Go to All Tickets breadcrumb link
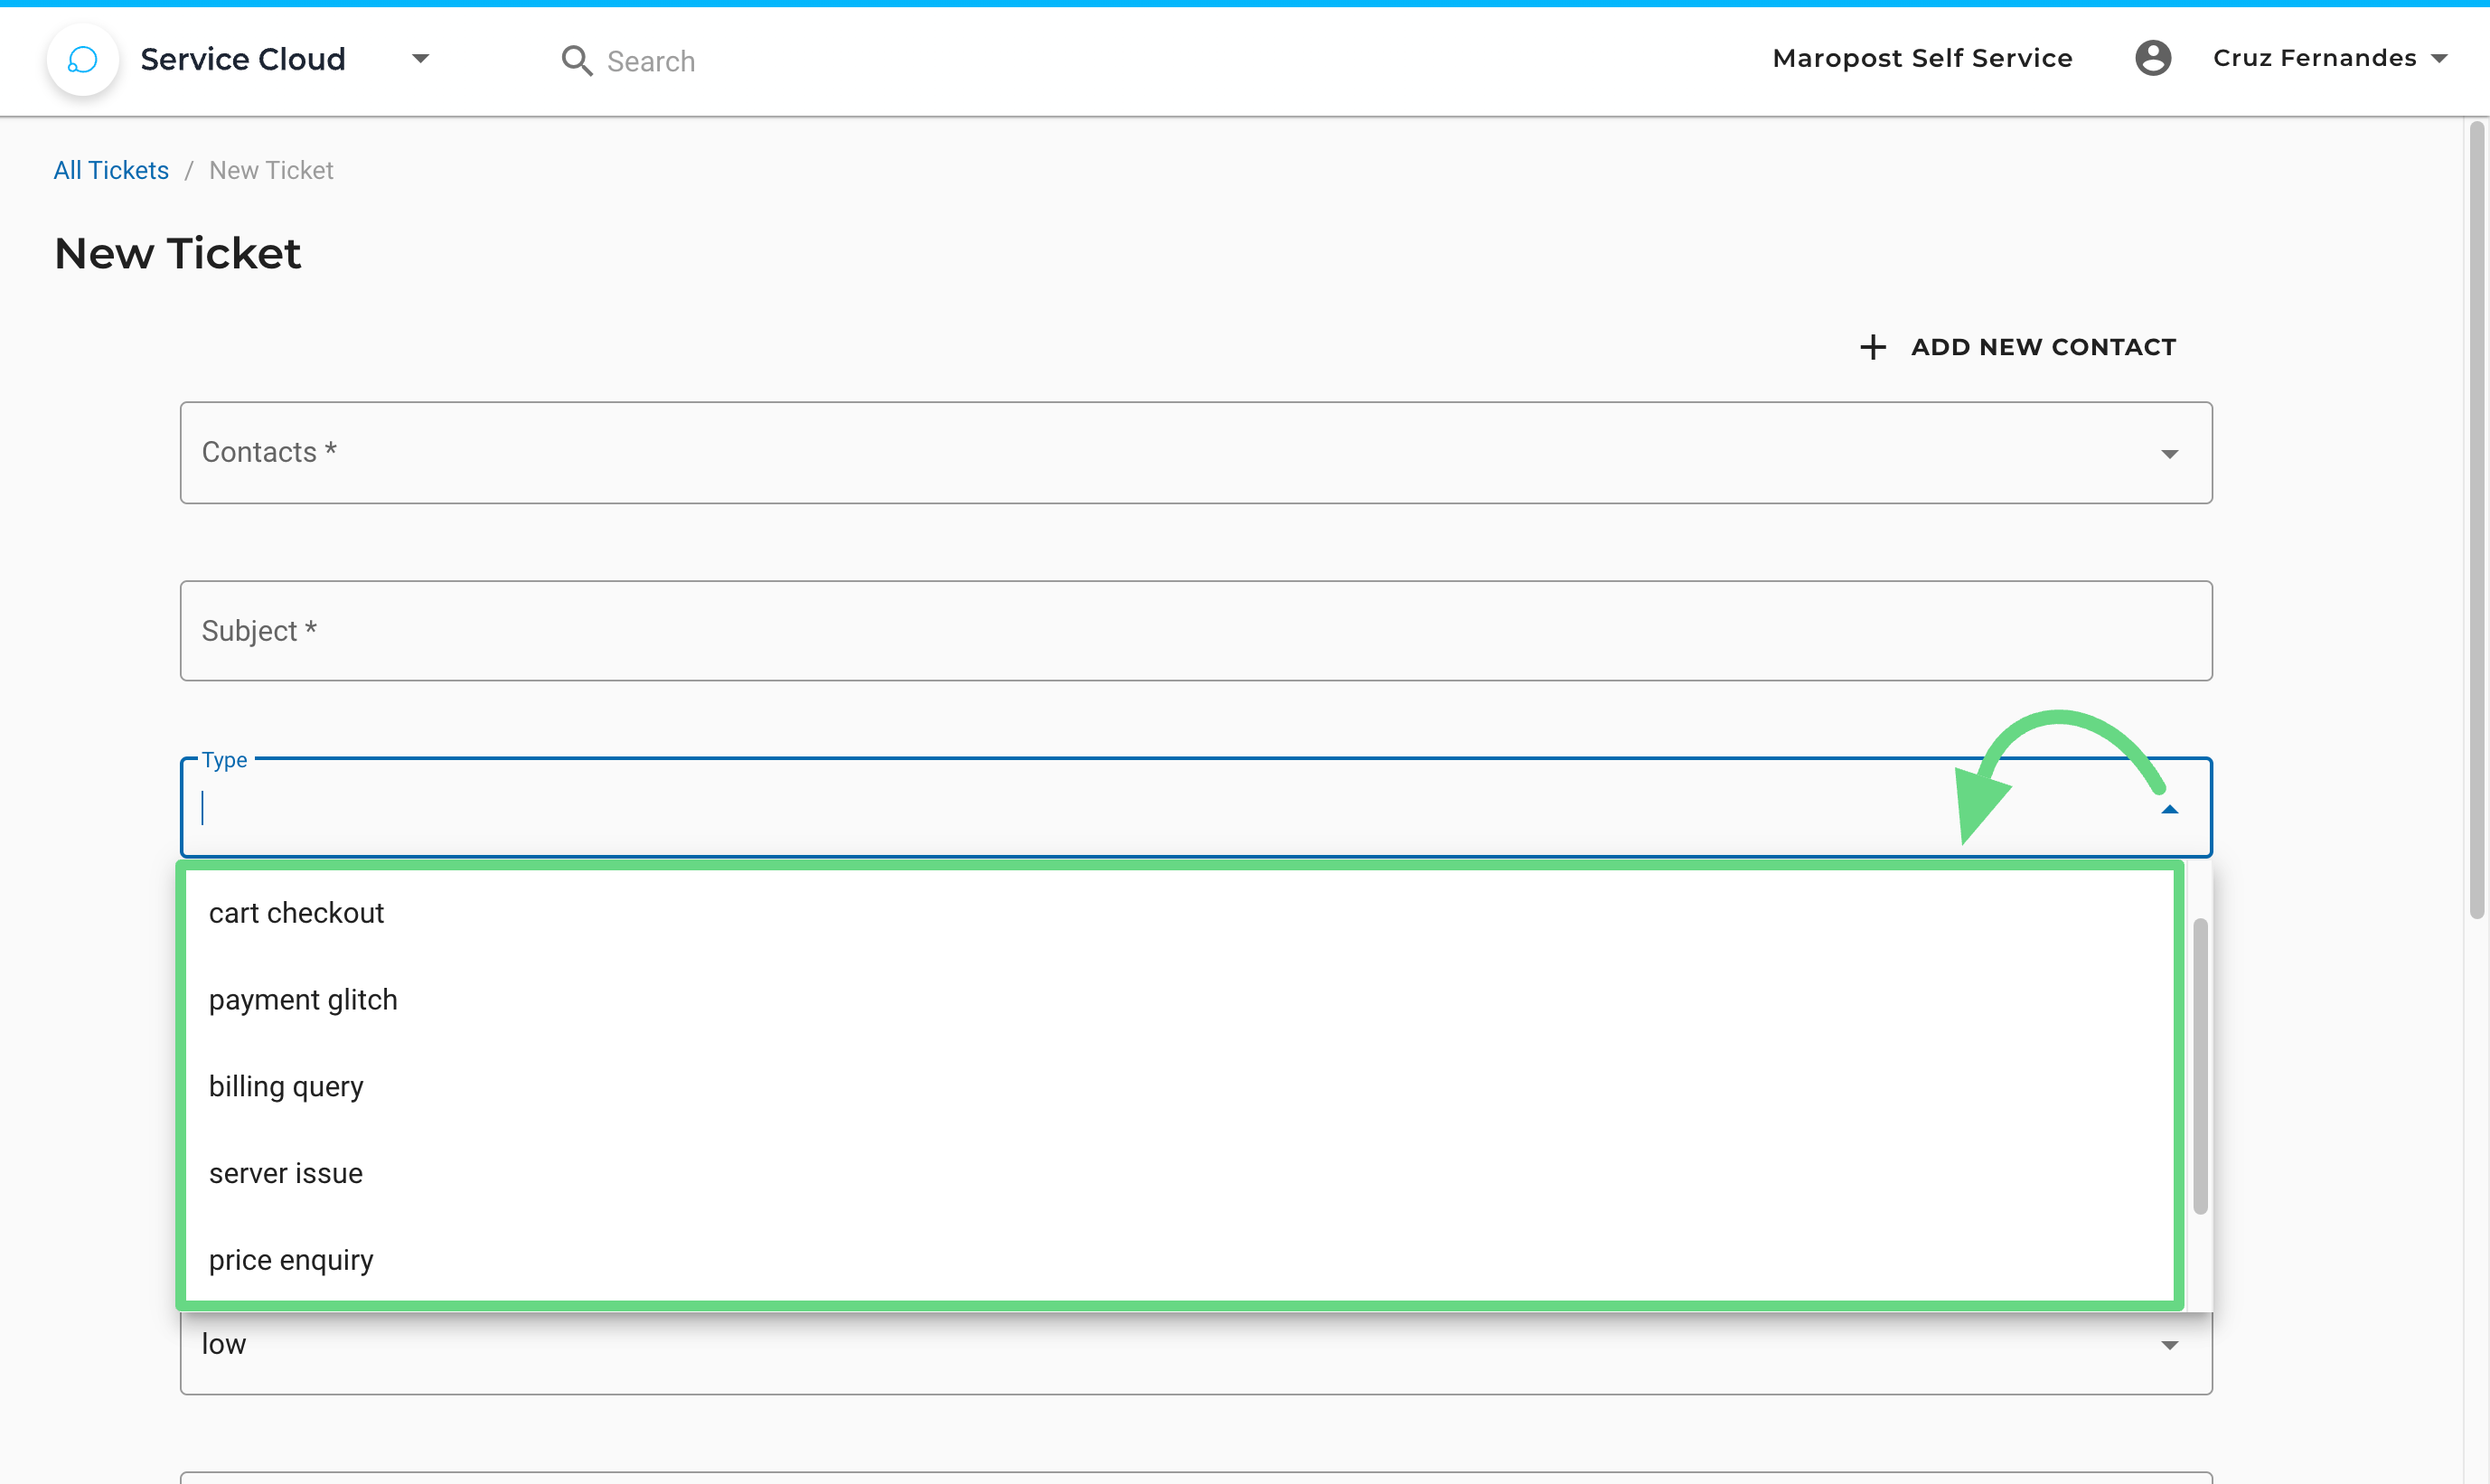This screenshot has width=2490, height=1484. point(111,170)
